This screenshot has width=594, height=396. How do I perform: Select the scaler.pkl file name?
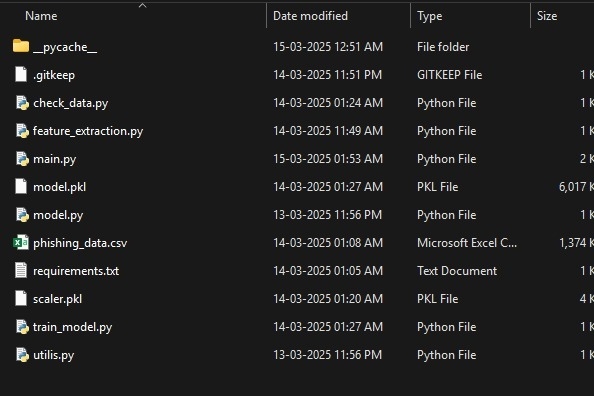(x=58, y=299)
